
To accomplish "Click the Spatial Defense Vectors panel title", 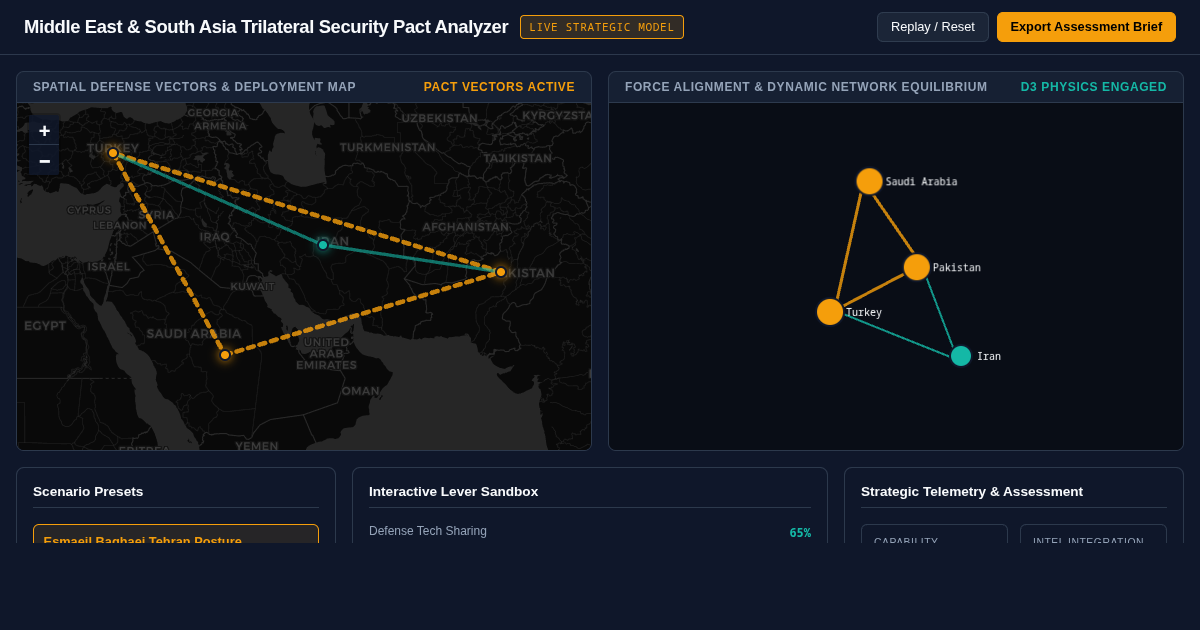I will (x=194, y=87).
